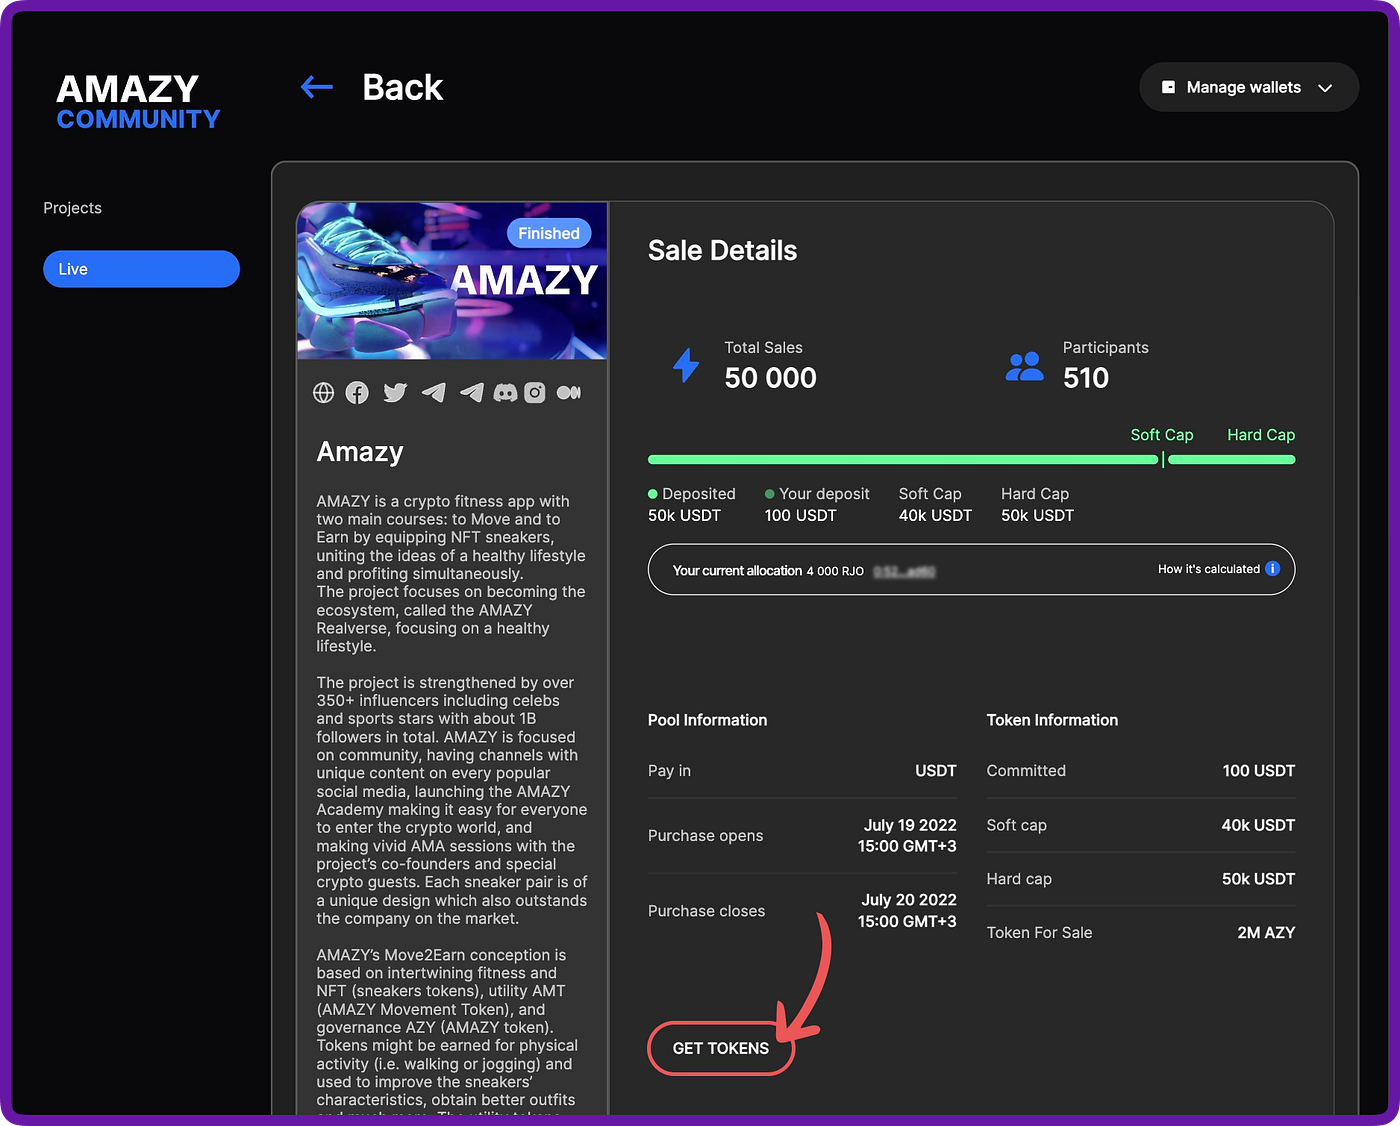
Task: Click the Purchase closes July 20 2022 row
Action: (802, 911)
